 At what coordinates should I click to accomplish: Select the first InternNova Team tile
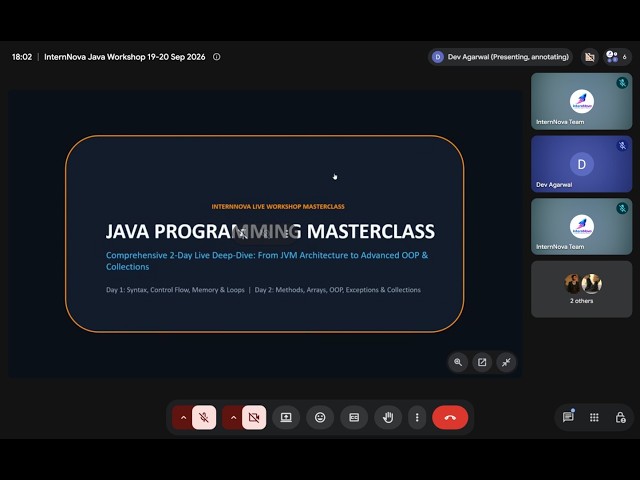(582, 101)
